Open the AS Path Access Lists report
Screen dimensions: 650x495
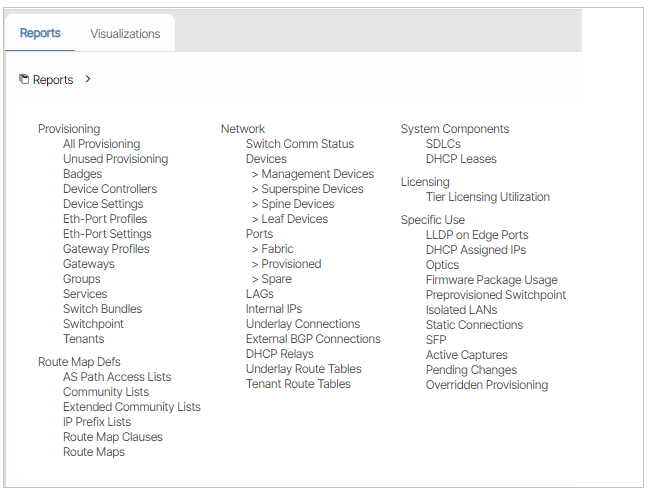(x=117, y=377)
